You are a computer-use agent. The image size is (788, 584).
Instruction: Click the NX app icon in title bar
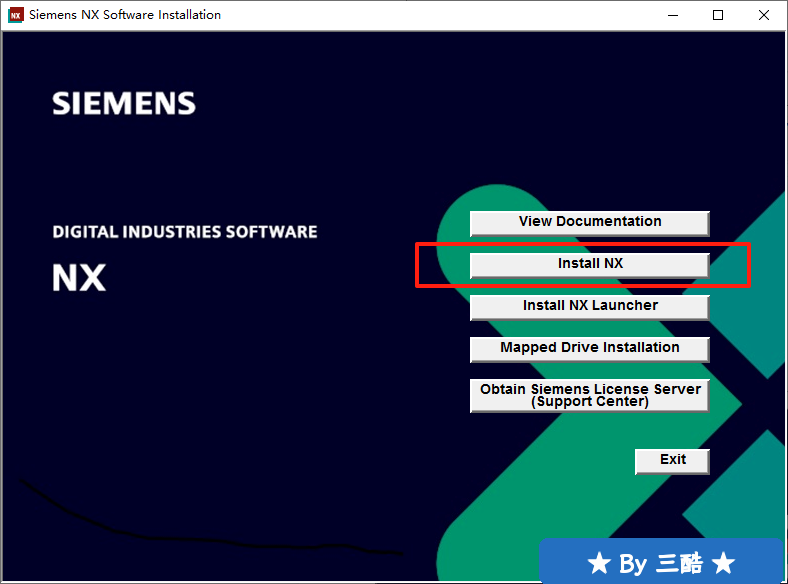click(16, 15)
